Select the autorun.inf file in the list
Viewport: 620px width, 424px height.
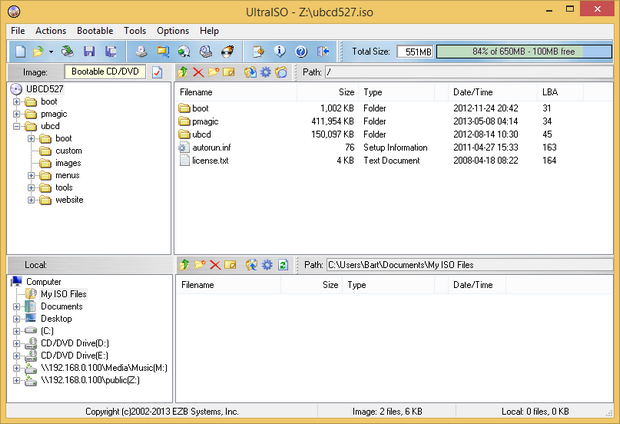[212, 148]
